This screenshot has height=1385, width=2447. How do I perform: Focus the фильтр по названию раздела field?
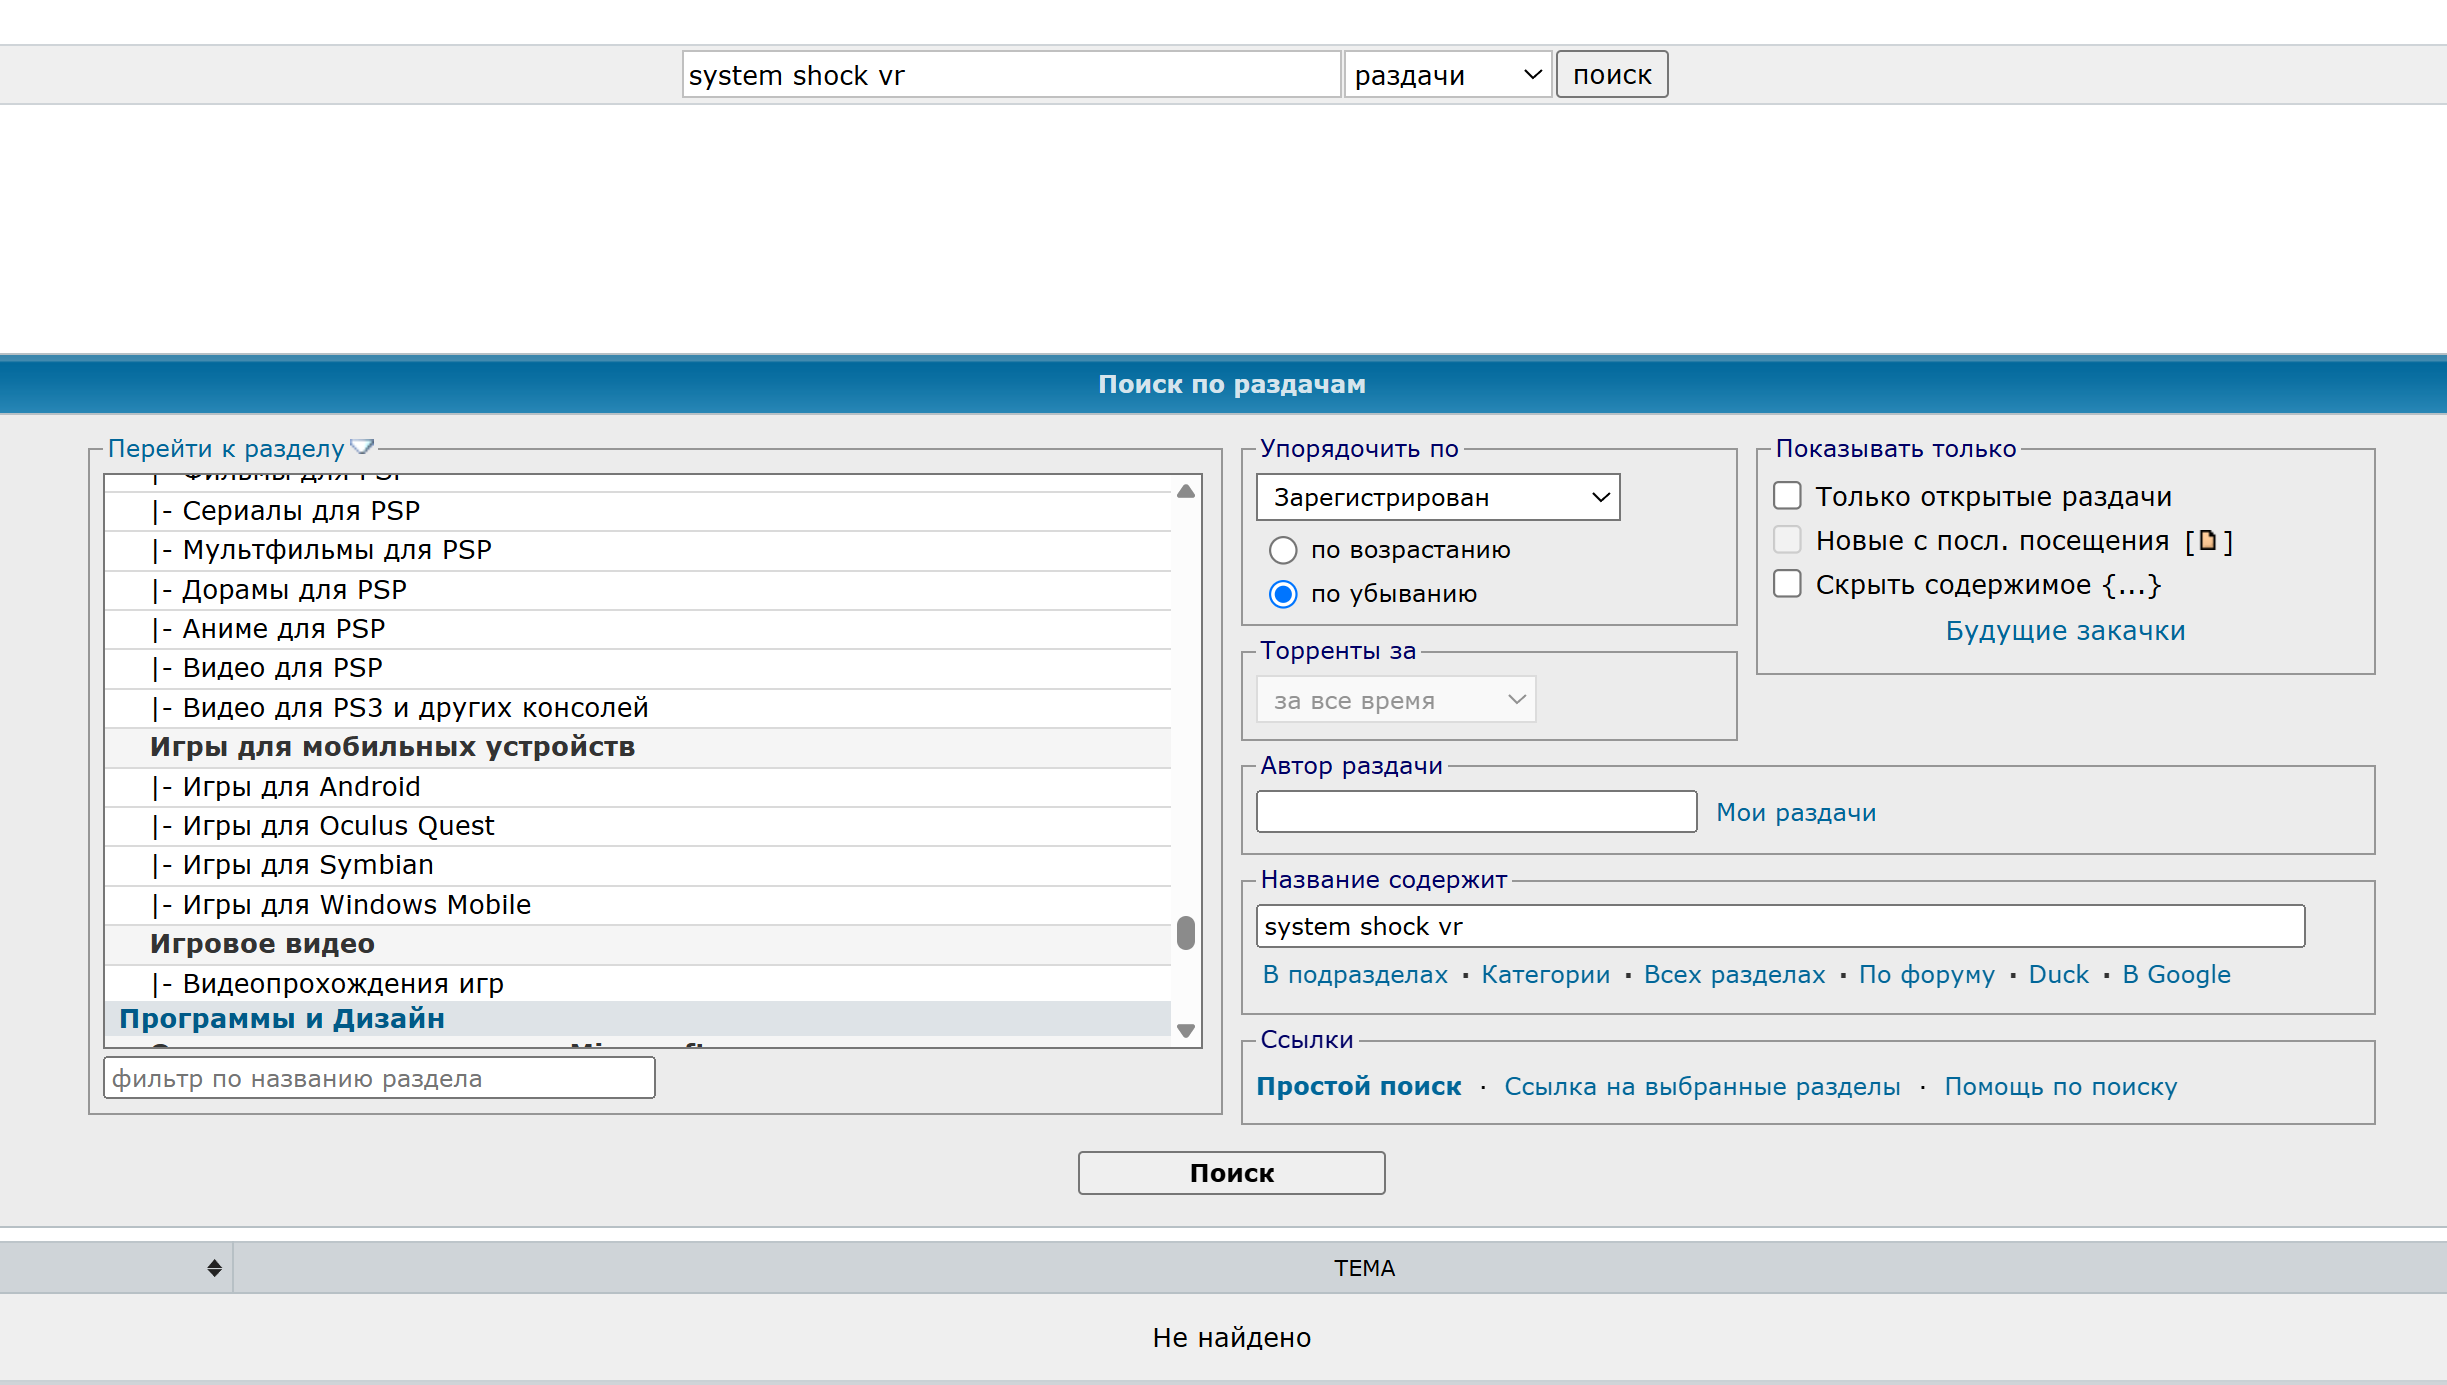click(379, 1078)
